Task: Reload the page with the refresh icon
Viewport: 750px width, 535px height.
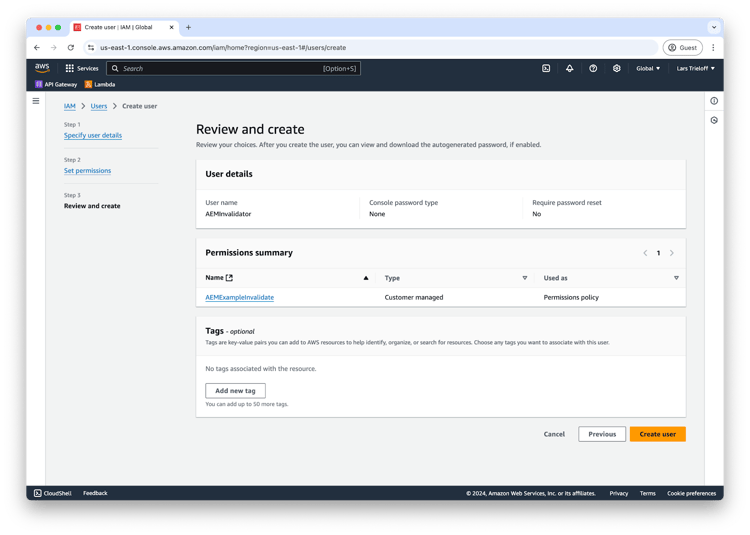Action: click(71, 47)
